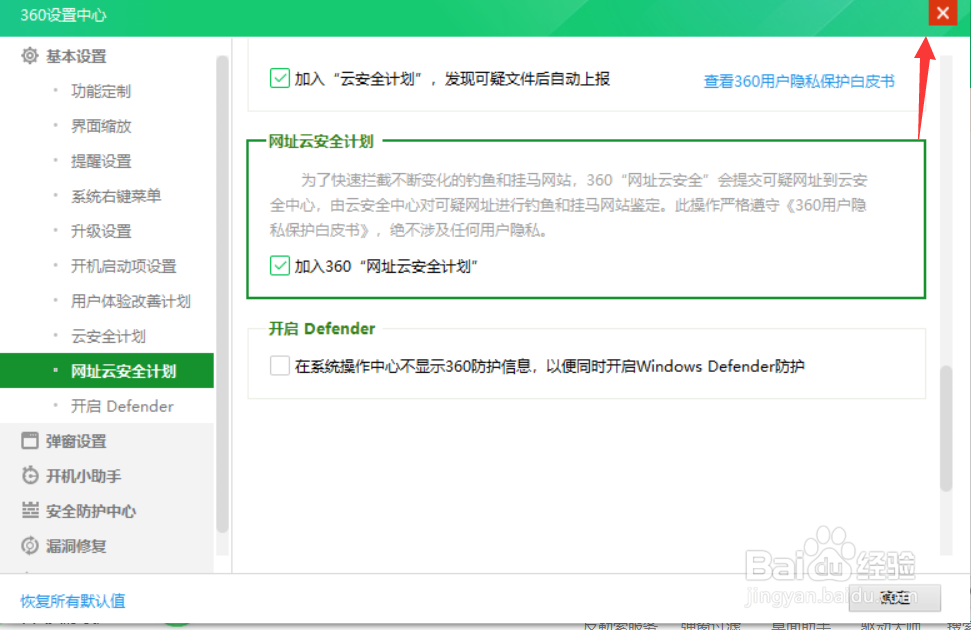This screenshot has height=630, width=971.
Task: Click the sidebar vertical scrollbar
Action: tap(222, 294)
